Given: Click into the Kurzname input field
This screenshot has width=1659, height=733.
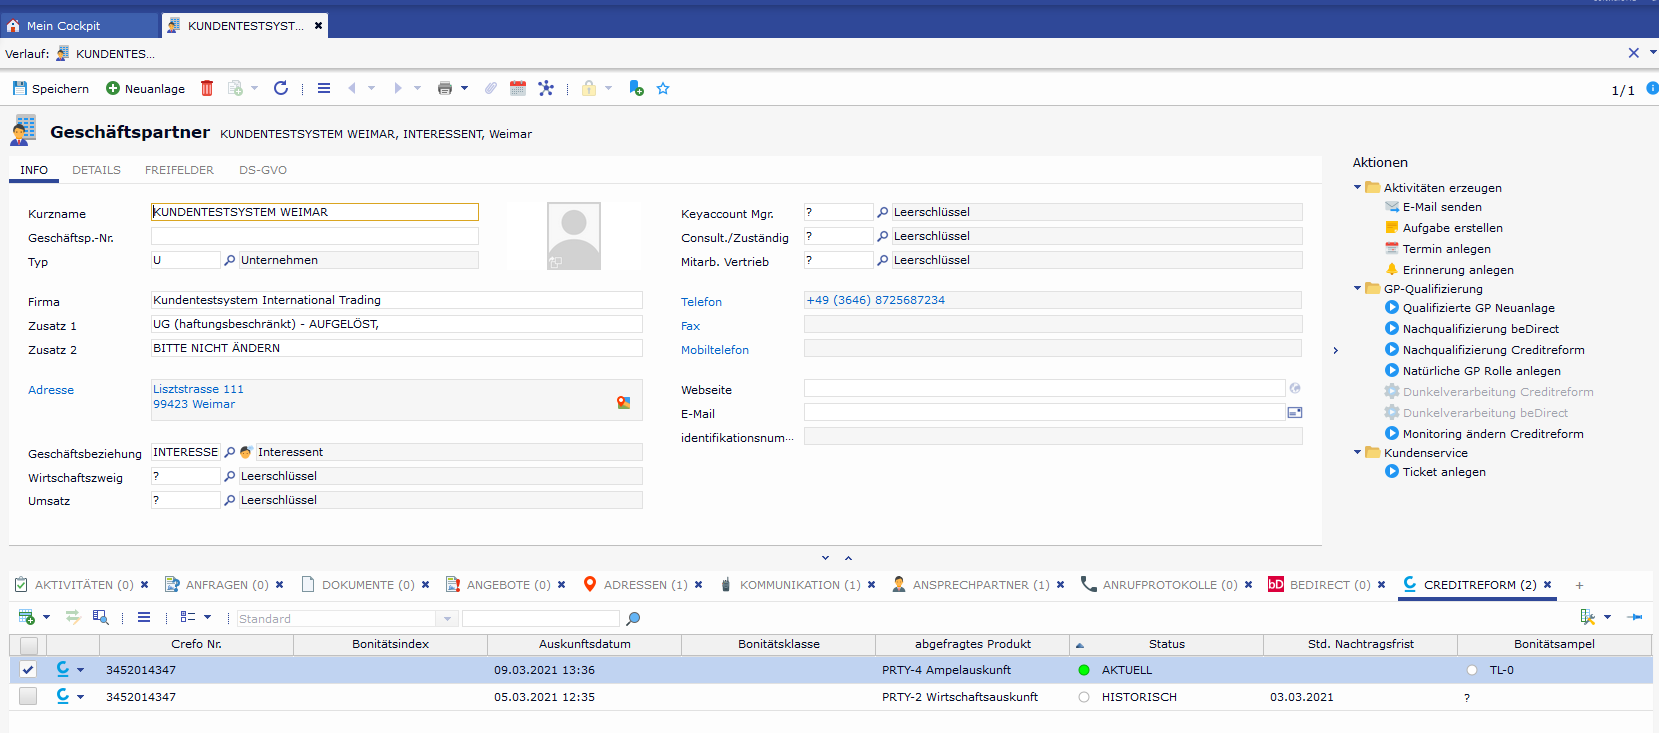Looking at the screenshot, I should click(314, 212).
